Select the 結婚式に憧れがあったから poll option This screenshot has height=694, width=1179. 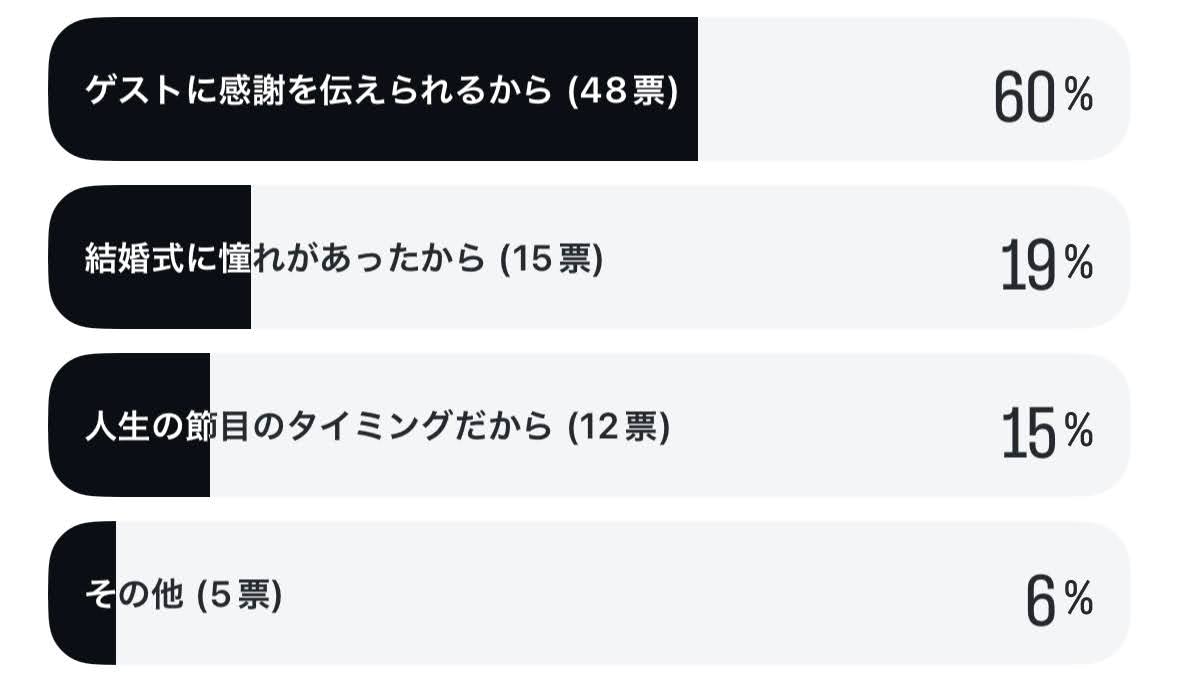tap(589, 256)
